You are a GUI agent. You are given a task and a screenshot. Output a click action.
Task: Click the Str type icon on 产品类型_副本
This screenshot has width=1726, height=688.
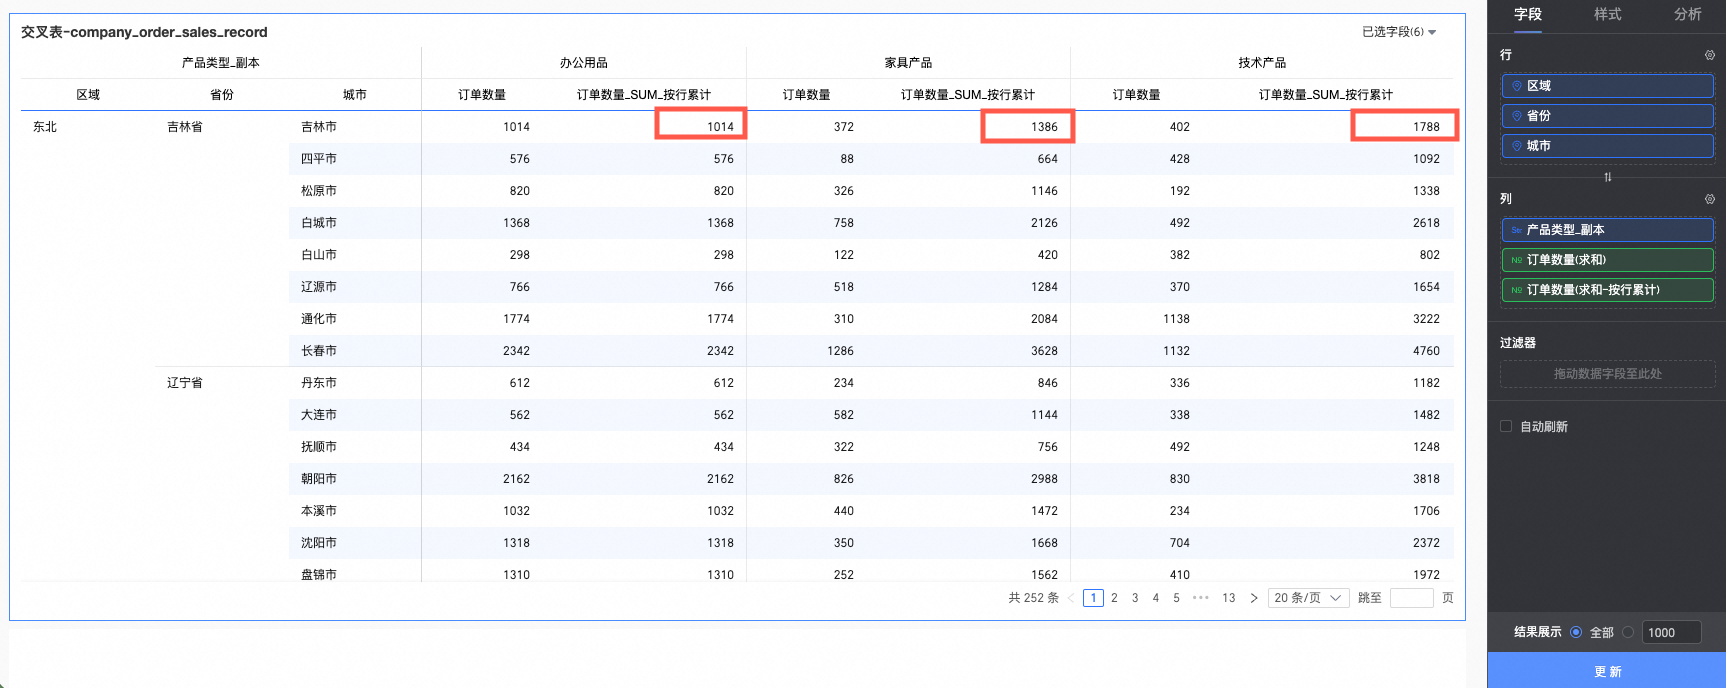1517,230
